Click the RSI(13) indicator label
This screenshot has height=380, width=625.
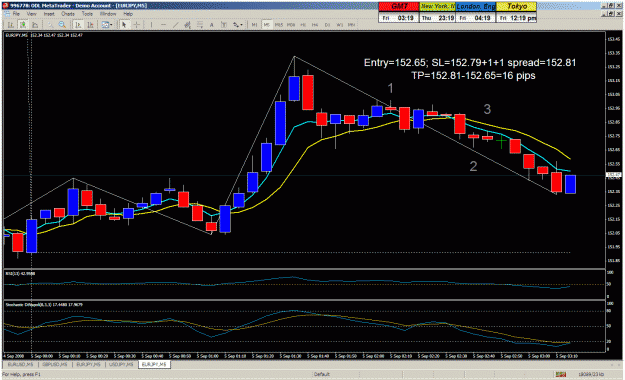click(20, 274)
